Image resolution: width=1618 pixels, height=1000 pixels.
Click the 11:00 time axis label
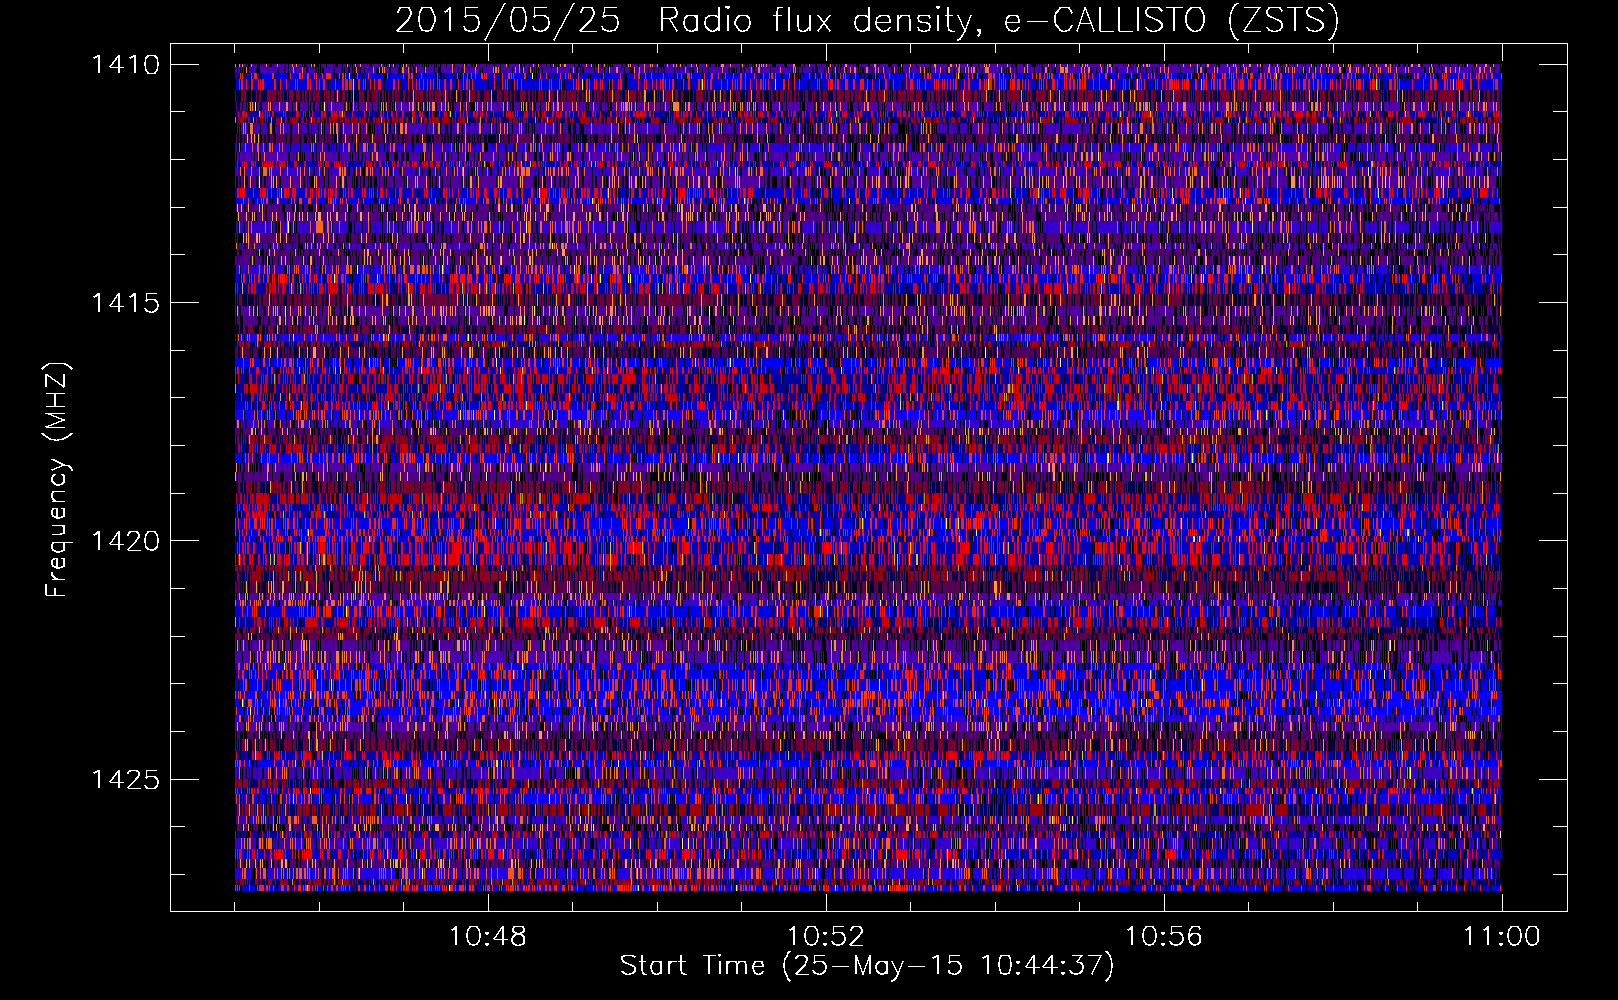pos(1502,937)
